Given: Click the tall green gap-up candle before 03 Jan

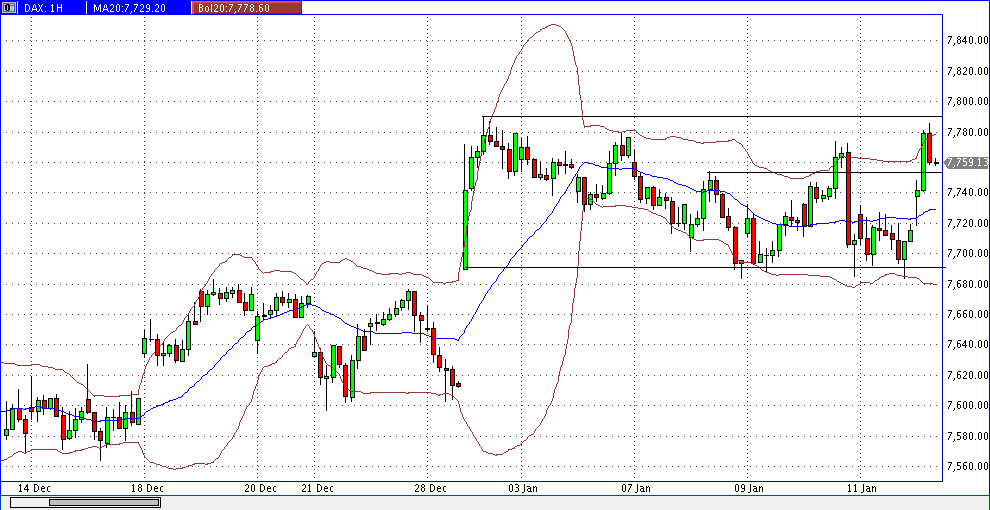Looking at the screenshot, I should (465, 230).
